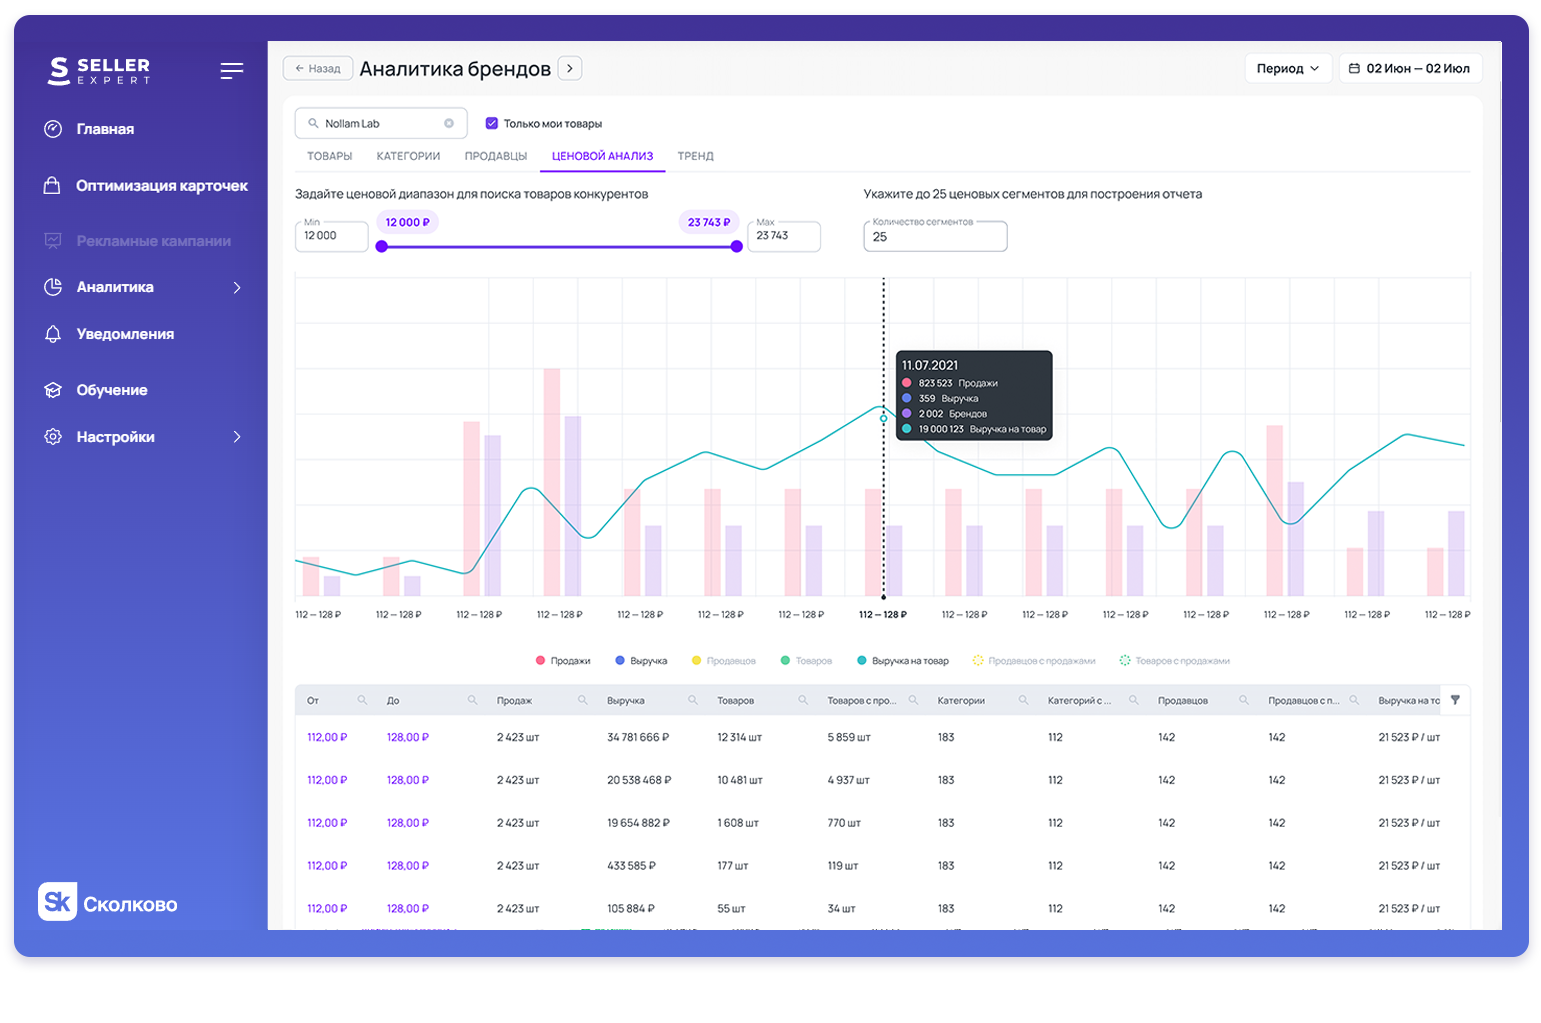Select bold axis label 112 – 128 ₽
This screenshot has height=1023, width=1541.
(883, 615)
